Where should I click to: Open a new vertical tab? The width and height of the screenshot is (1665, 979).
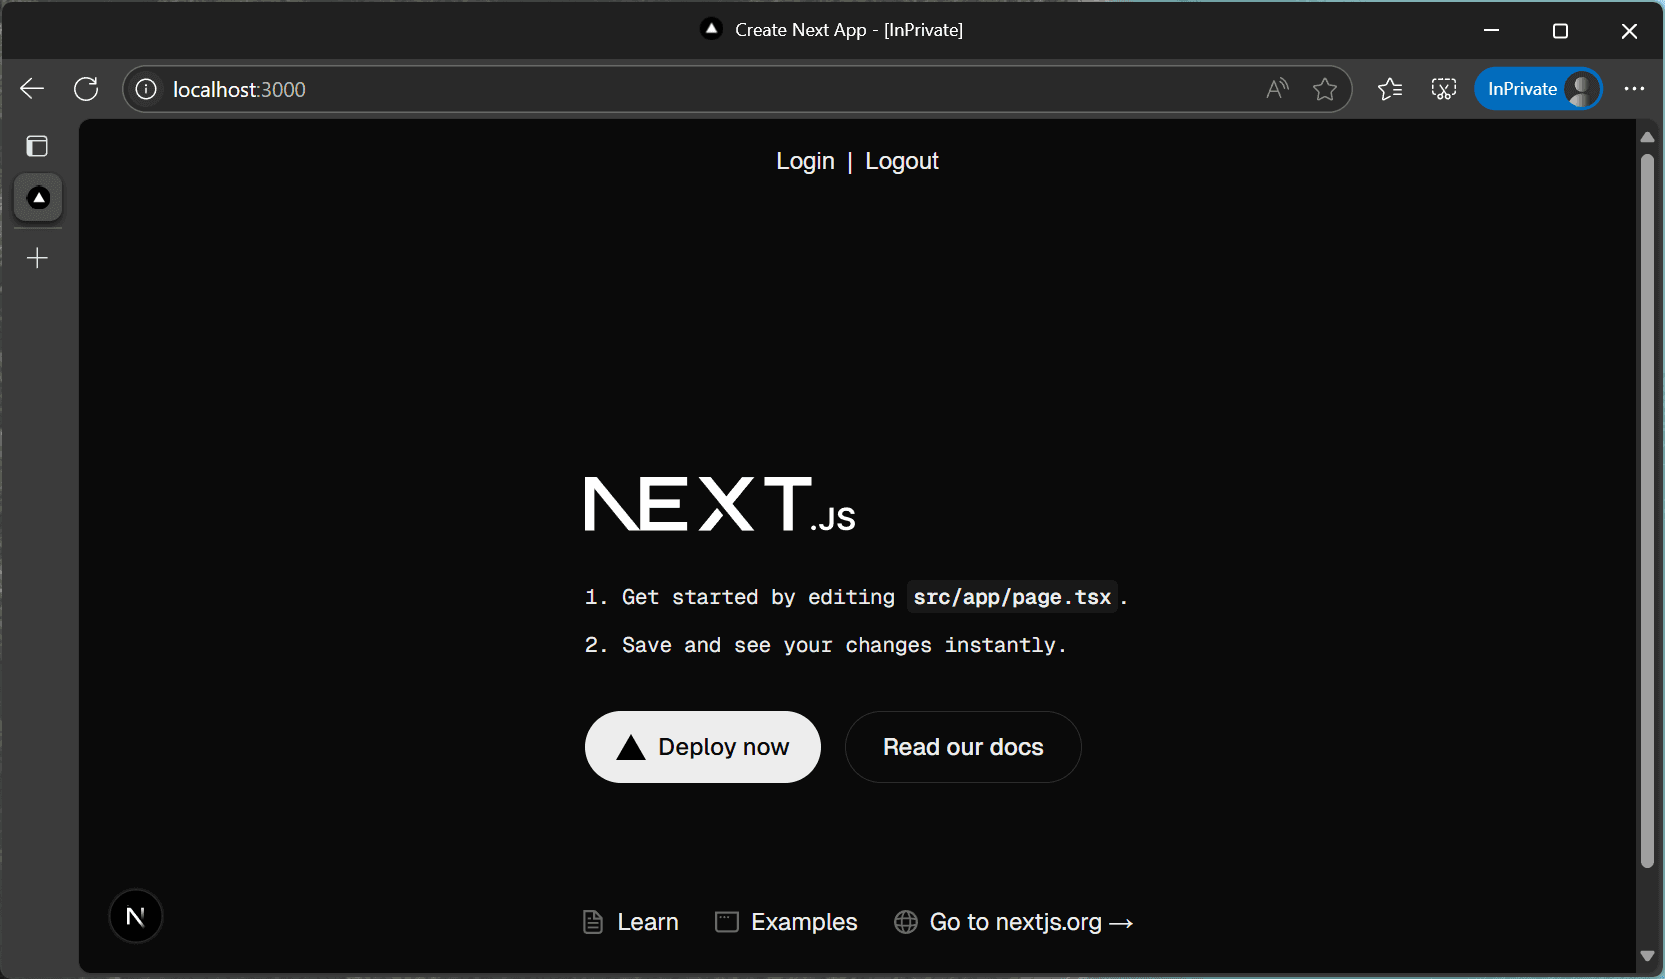click(37, 258)
